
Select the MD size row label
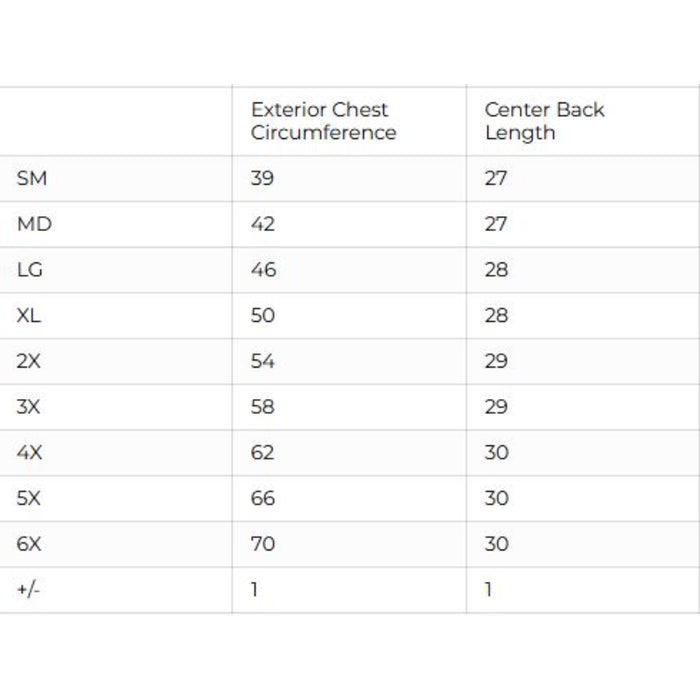pos(34,225)
